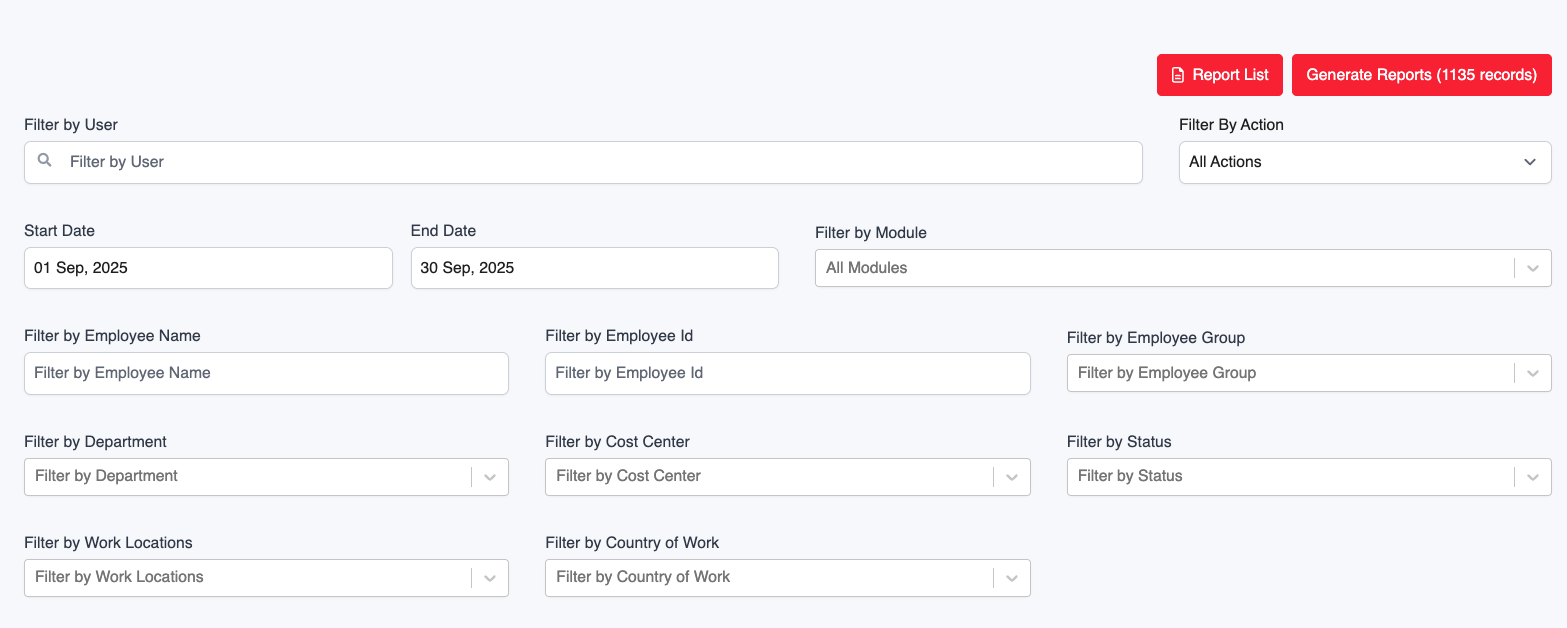The image size is (1567, 628).
Task: Expand the Cost Center dropdown arrow
Action: tap(1012, 477)
